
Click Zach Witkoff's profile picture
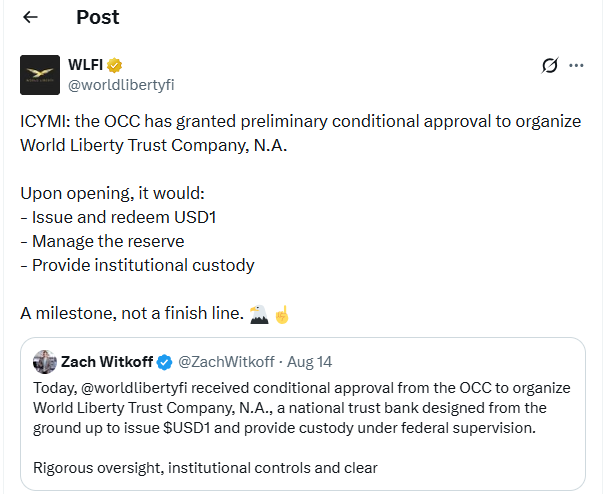click(45, 362)
